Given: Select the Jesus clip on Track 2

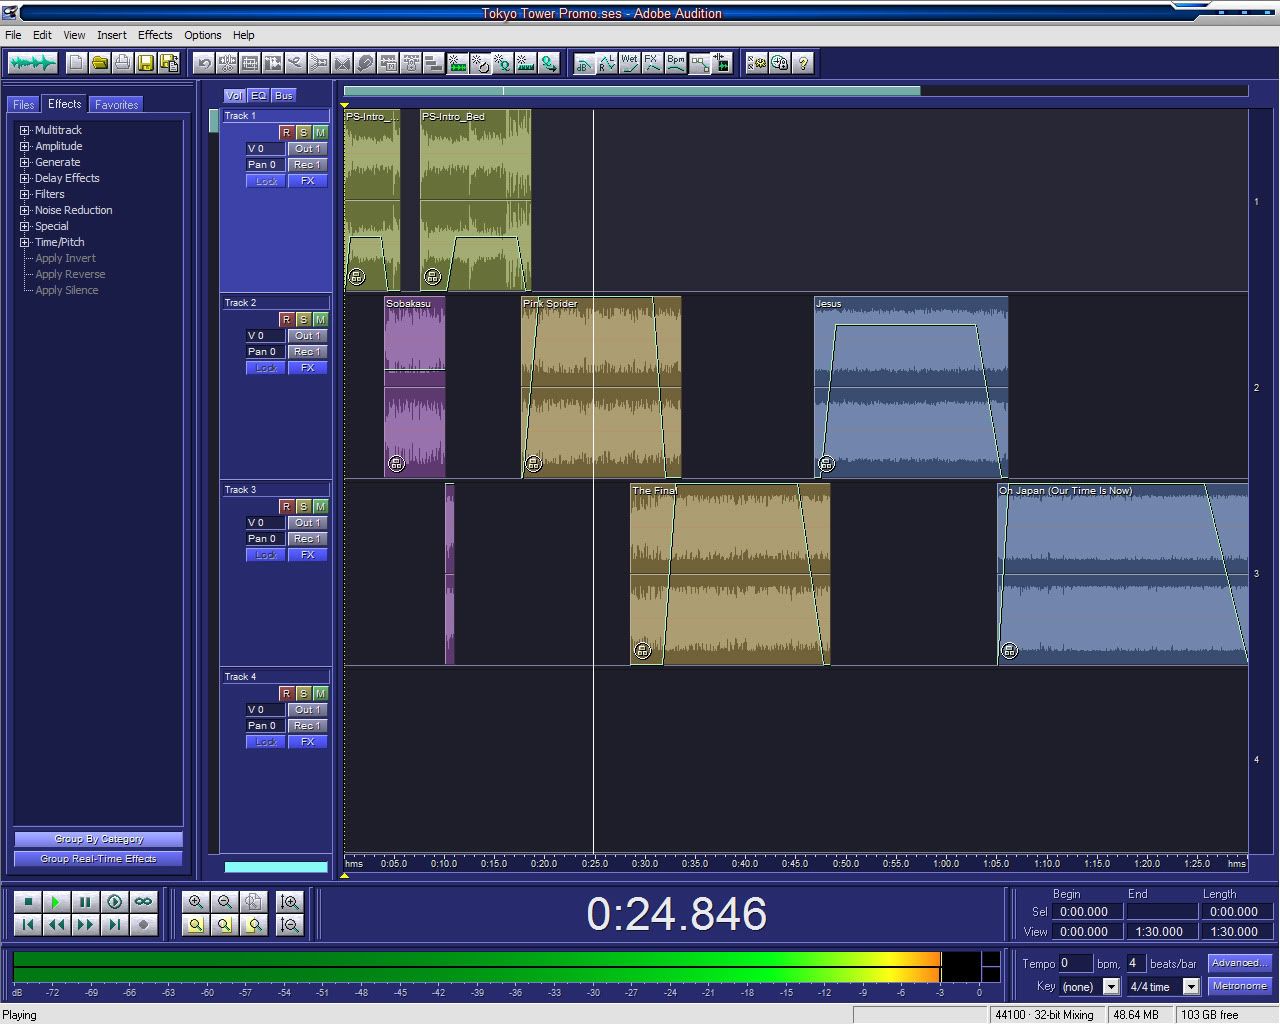Looking at the screenshot, I should pos(911,387).
